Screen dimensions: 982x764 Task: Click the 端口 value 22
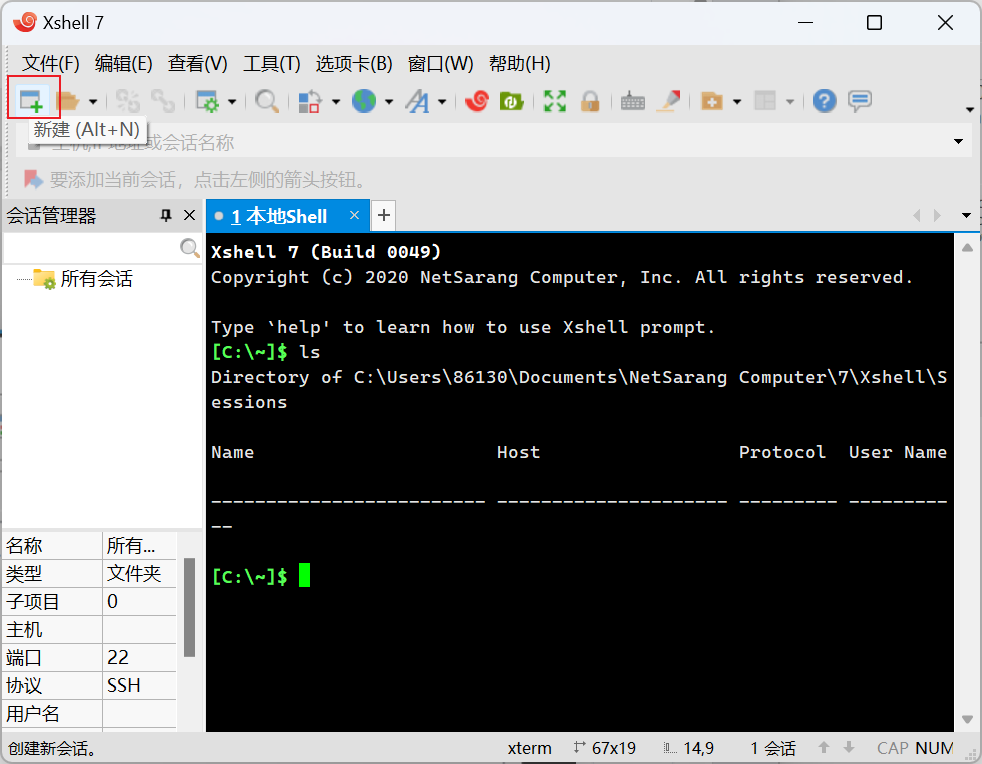pos(118,658)
